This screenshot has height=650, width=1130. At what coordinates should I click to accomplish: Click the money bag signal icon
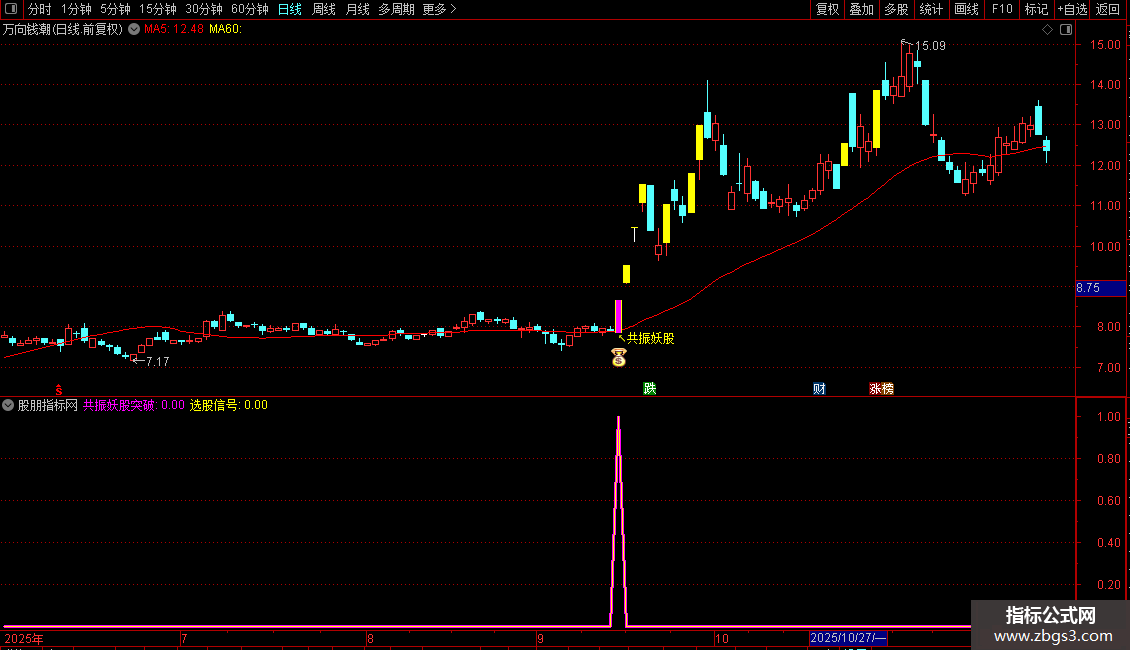coord(618,357)
